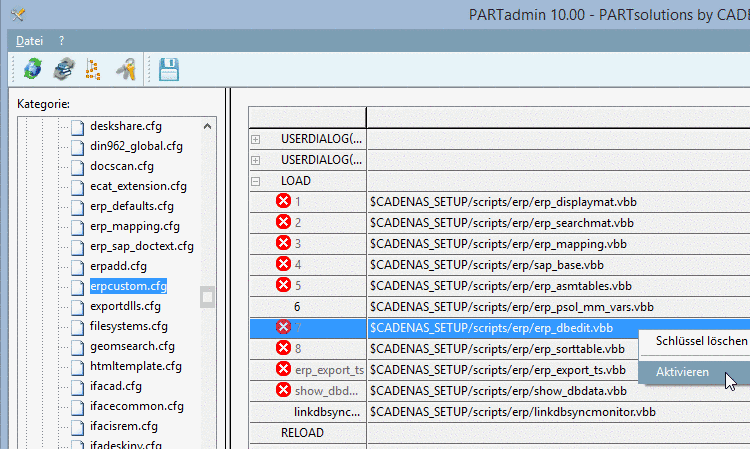Open the Datei menu
The height and width of the screenshot is (449, 750).
[x=30, y=41]
